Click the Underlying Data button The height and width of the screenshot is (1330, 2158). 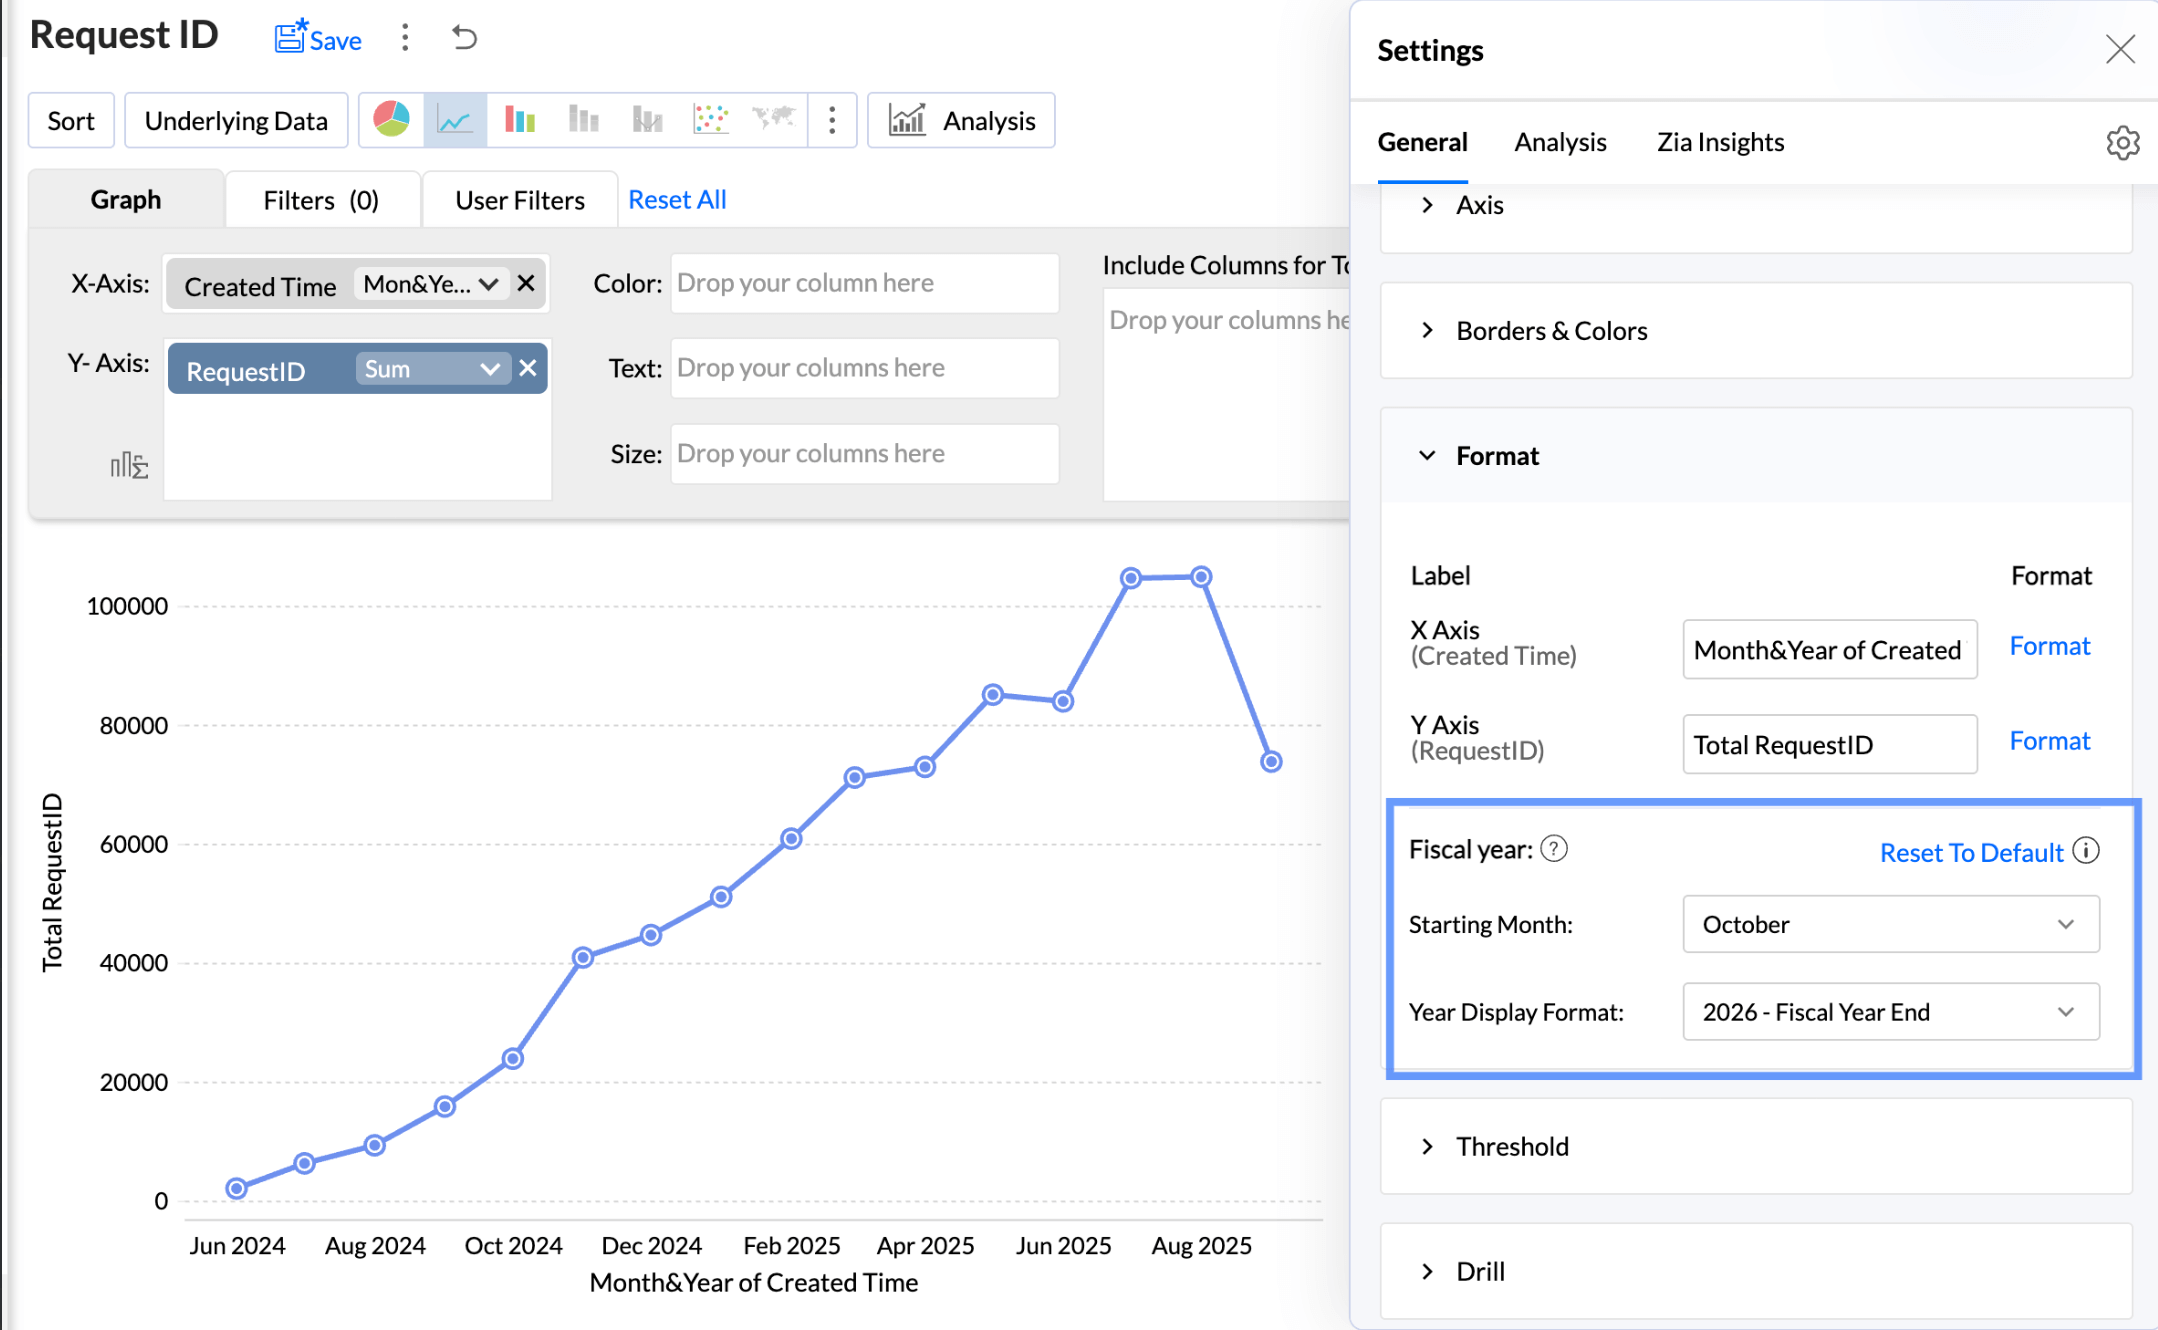236,121
